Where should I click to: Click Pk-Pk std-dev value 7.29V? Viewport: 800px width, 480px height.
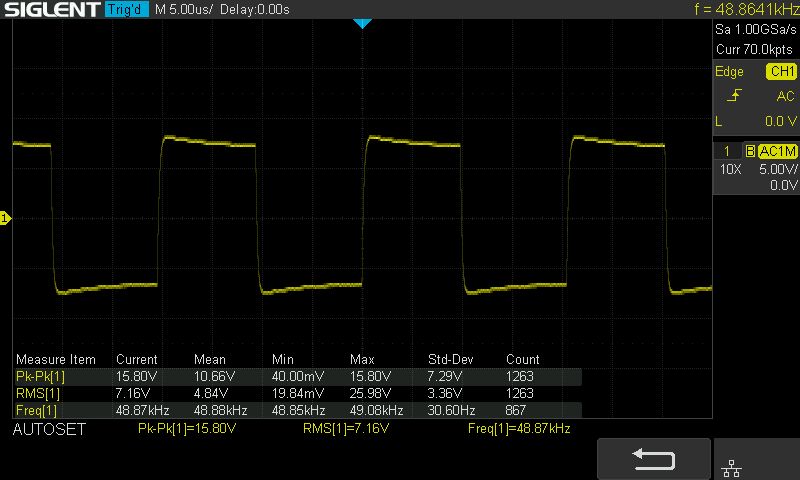pyautogui.click(x=445, y=376)
